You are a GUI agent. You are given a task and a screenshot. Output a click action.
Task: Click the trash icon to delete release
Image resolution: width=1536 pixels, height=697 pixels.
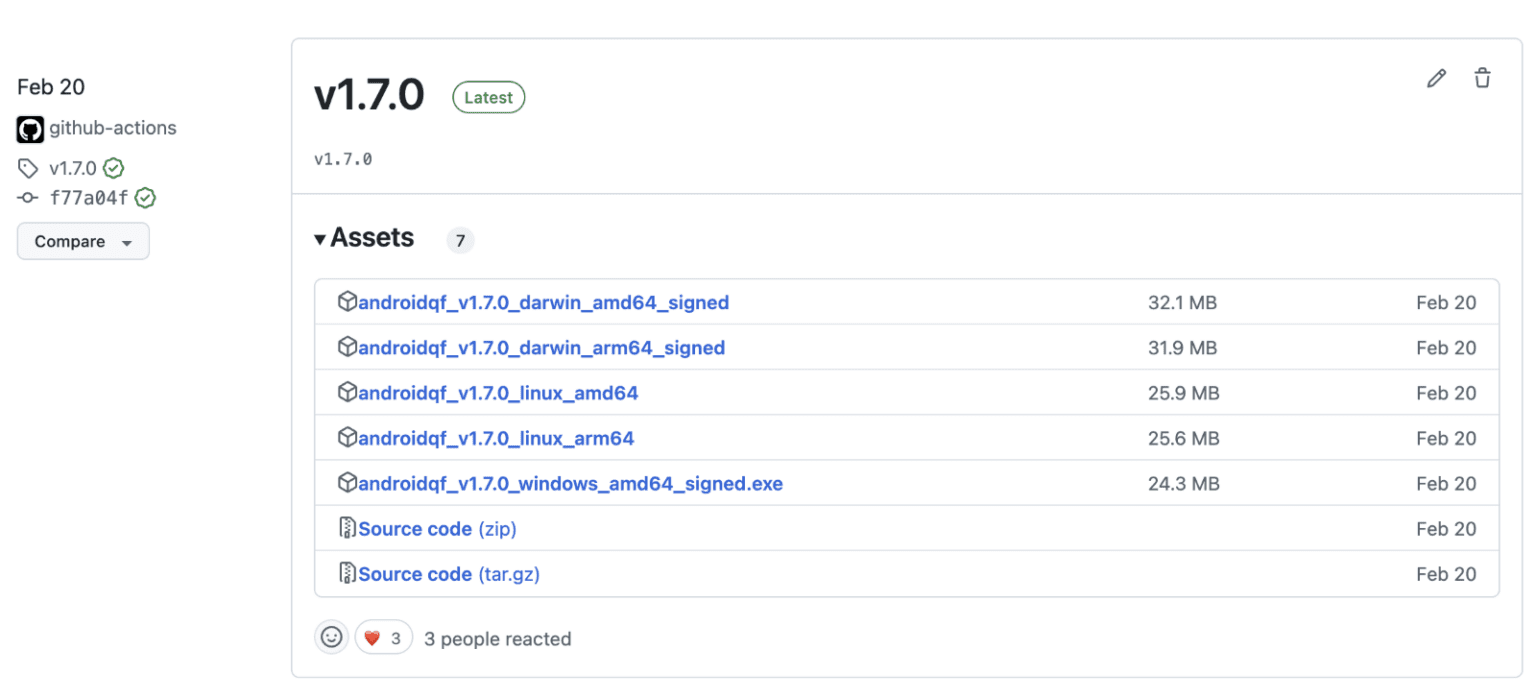pos(1482,77)
